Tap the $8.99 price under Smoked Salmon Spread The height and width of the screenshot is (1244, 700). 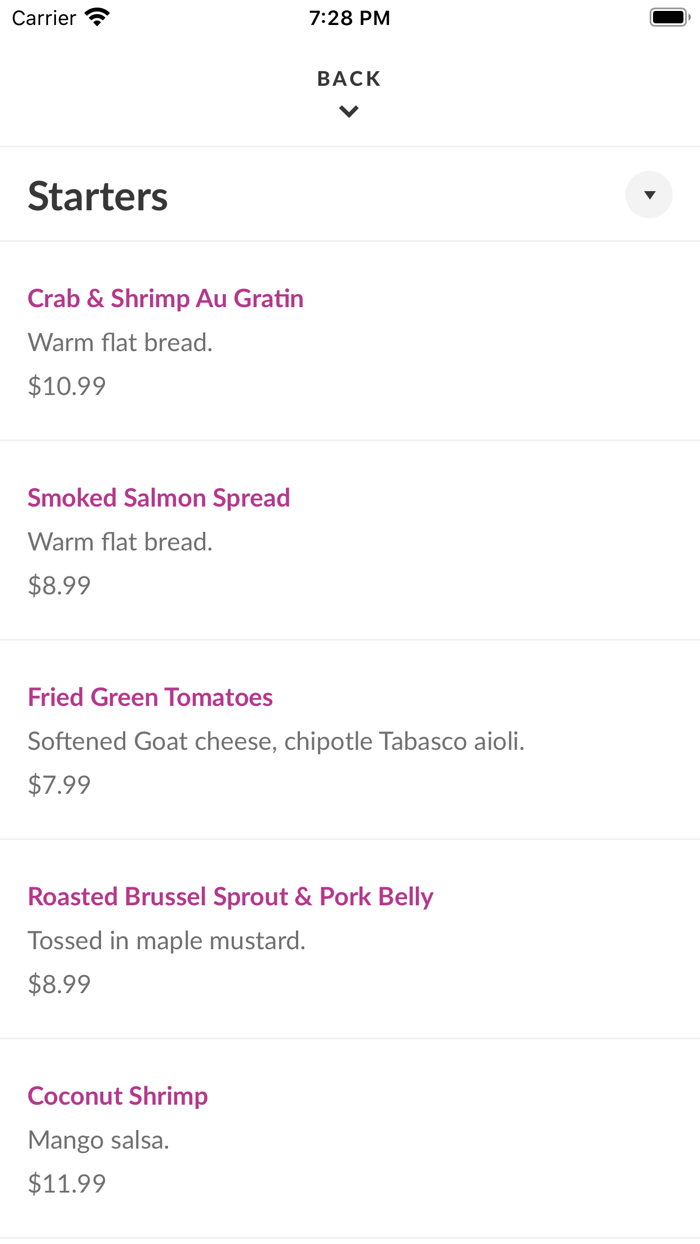pos(59,585)
